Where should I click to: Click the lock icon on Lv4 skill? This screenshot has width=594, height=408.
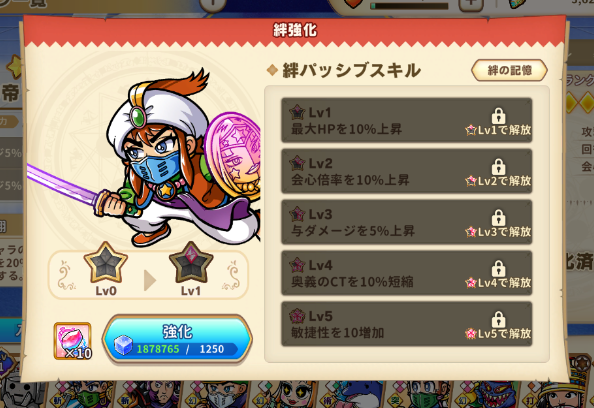tap(499, 269)
